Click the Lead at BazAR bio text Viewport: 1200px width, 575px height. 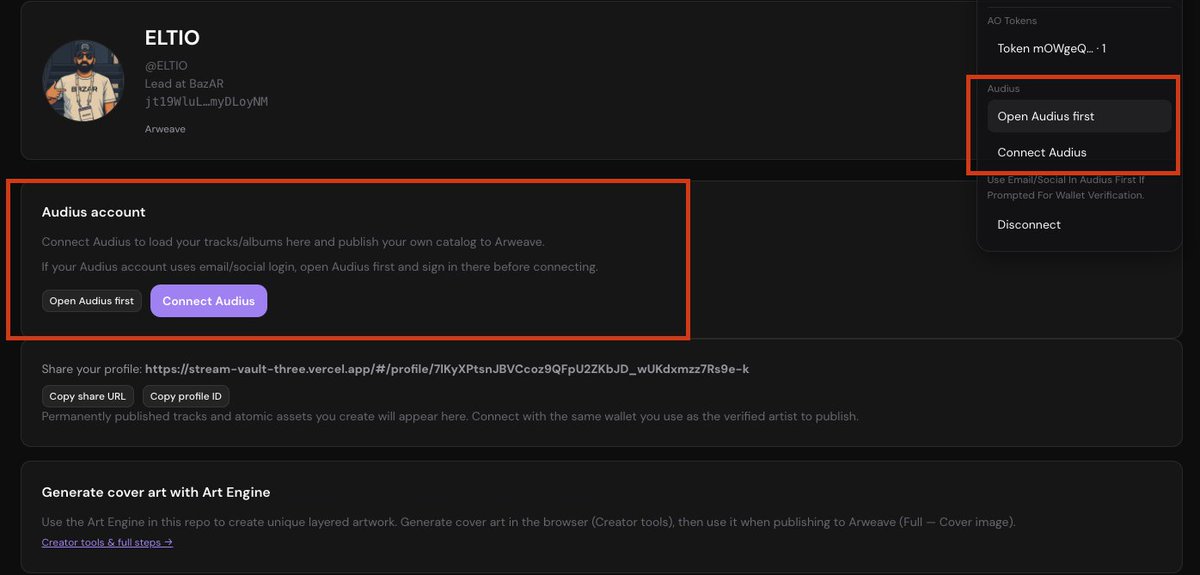tap(184, 84)
